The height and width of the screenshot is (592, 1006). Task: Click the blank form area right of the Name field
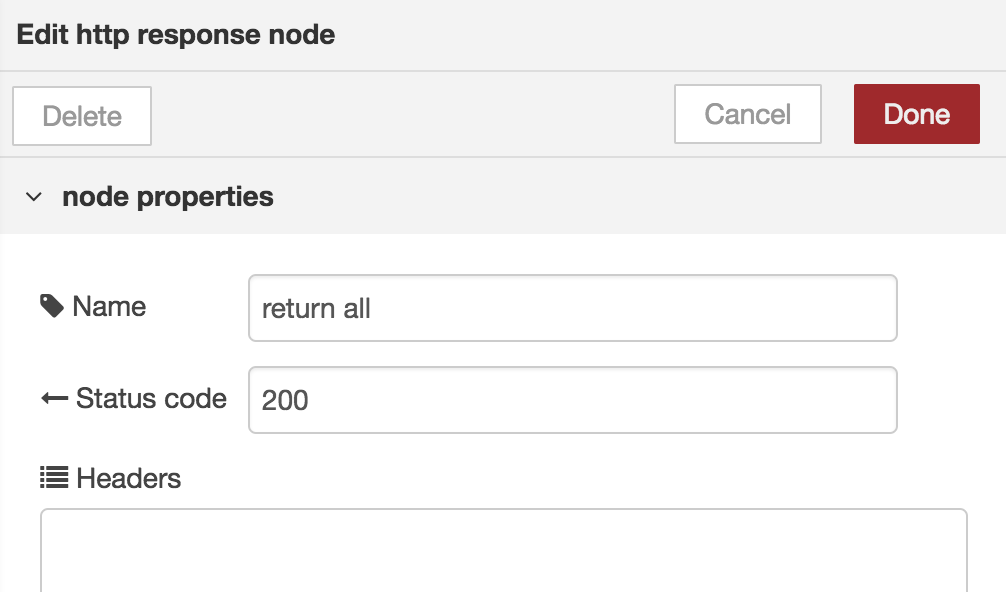(951, 308)
